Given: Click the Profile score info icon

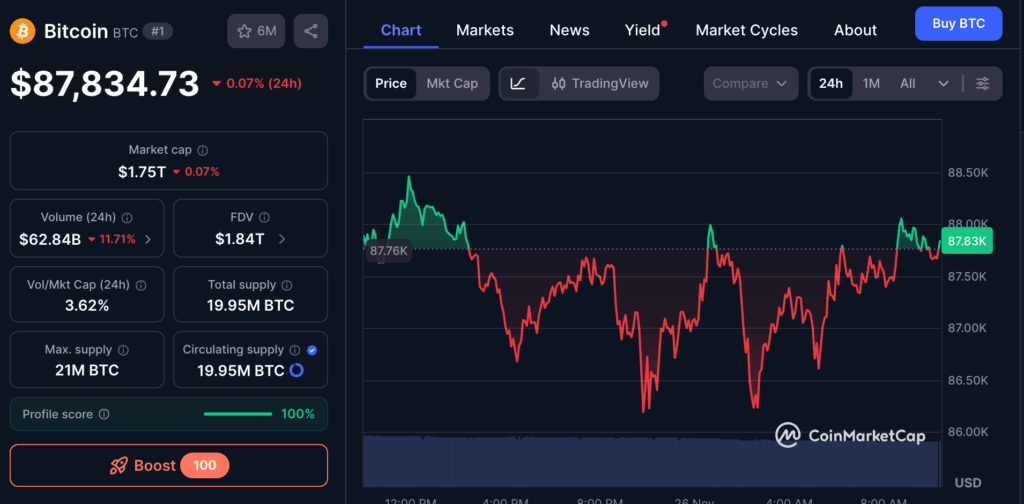Looking at the screenshot, I should (x=104, y=414).
